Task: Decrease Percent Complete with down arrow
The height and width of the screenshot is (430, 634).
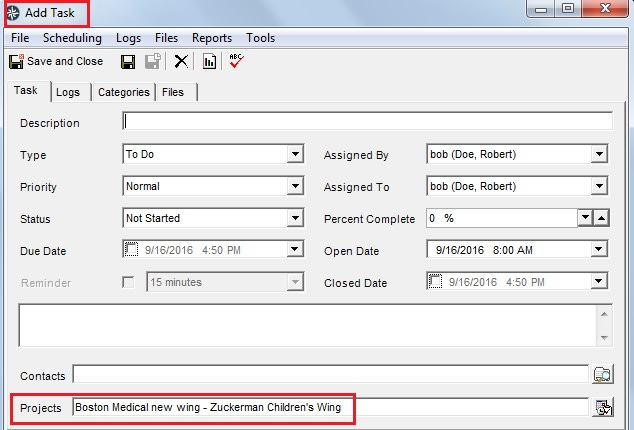Action: point(585,218)
